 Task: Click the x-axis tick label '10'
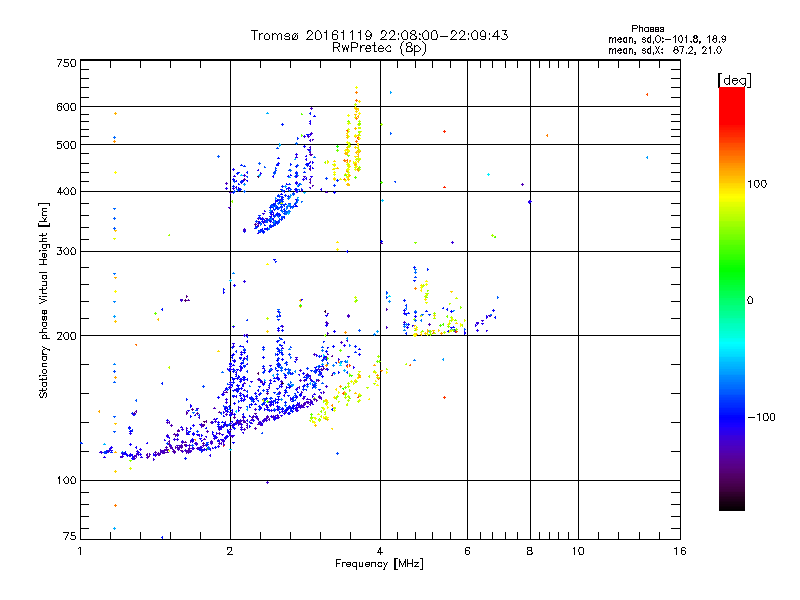578,551
